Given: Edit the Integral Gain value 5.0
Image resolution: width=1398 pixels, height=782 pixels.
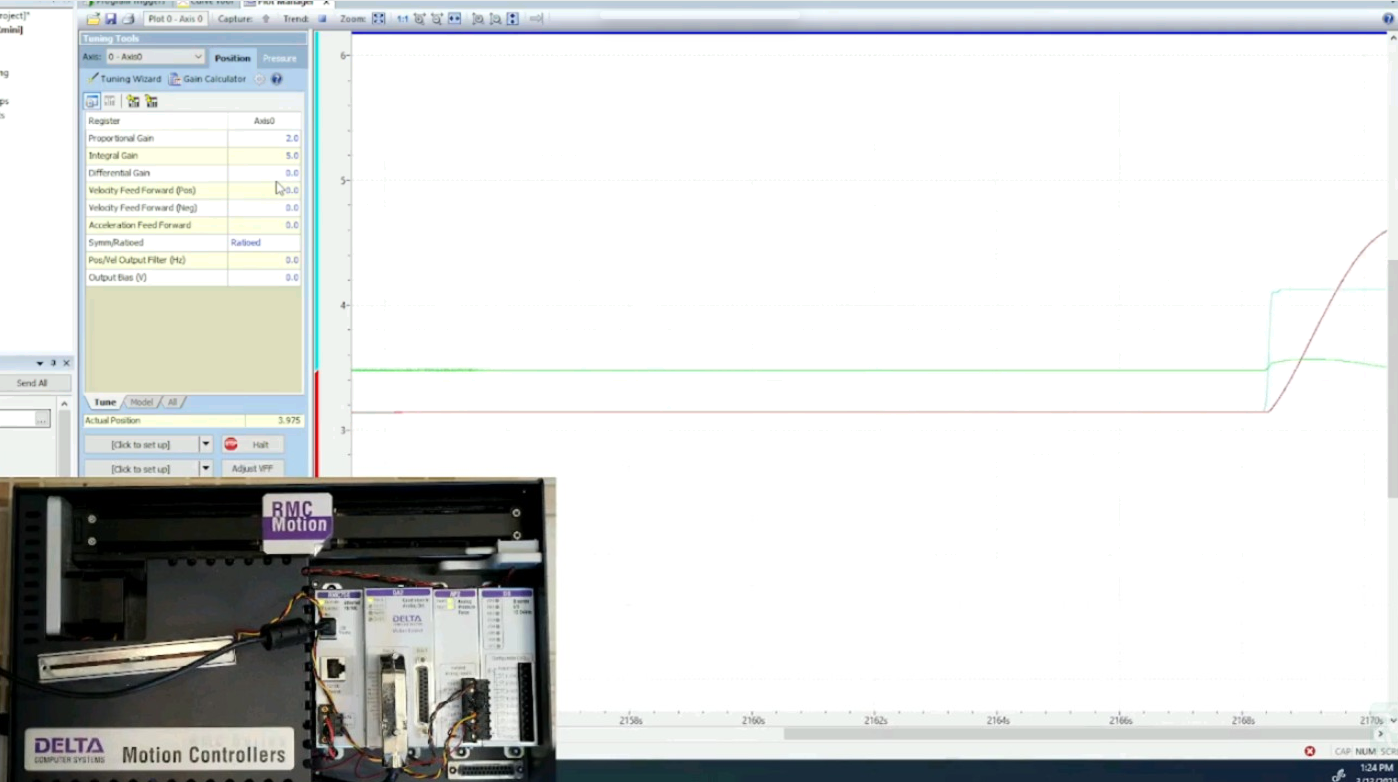Looking at the screenshot, I should click(x=264, y=155).
